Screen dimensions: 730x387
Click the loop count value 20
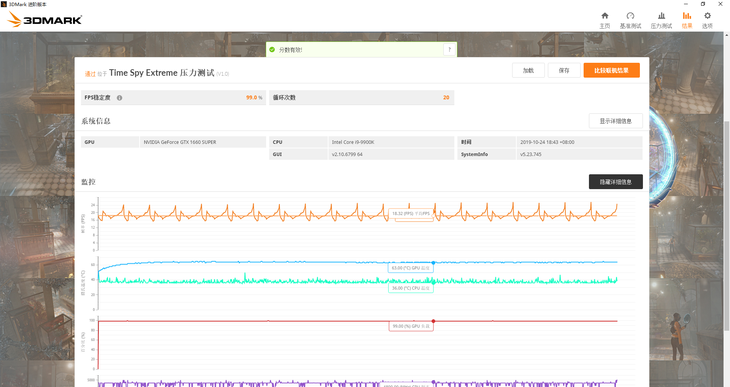(x=446, y=97)
